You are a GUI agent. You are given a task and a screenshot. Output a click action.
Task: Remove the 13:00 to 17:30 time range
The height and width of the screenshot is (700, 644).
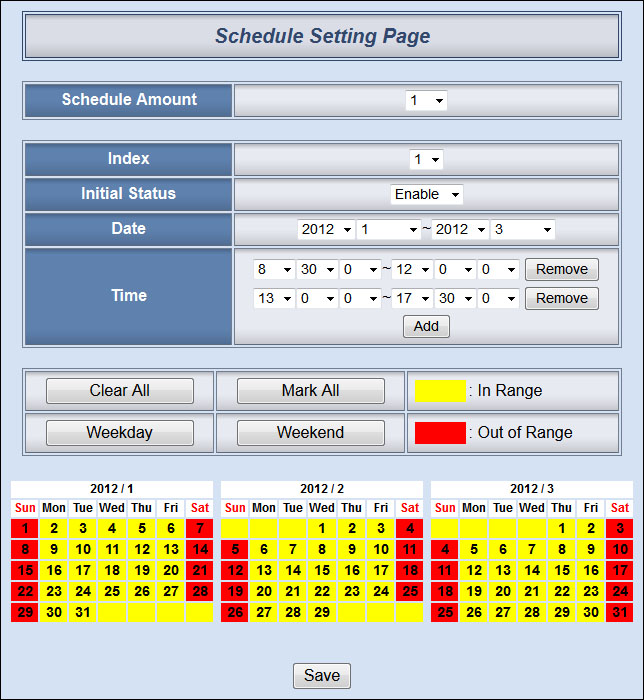[x=562, y=299]
